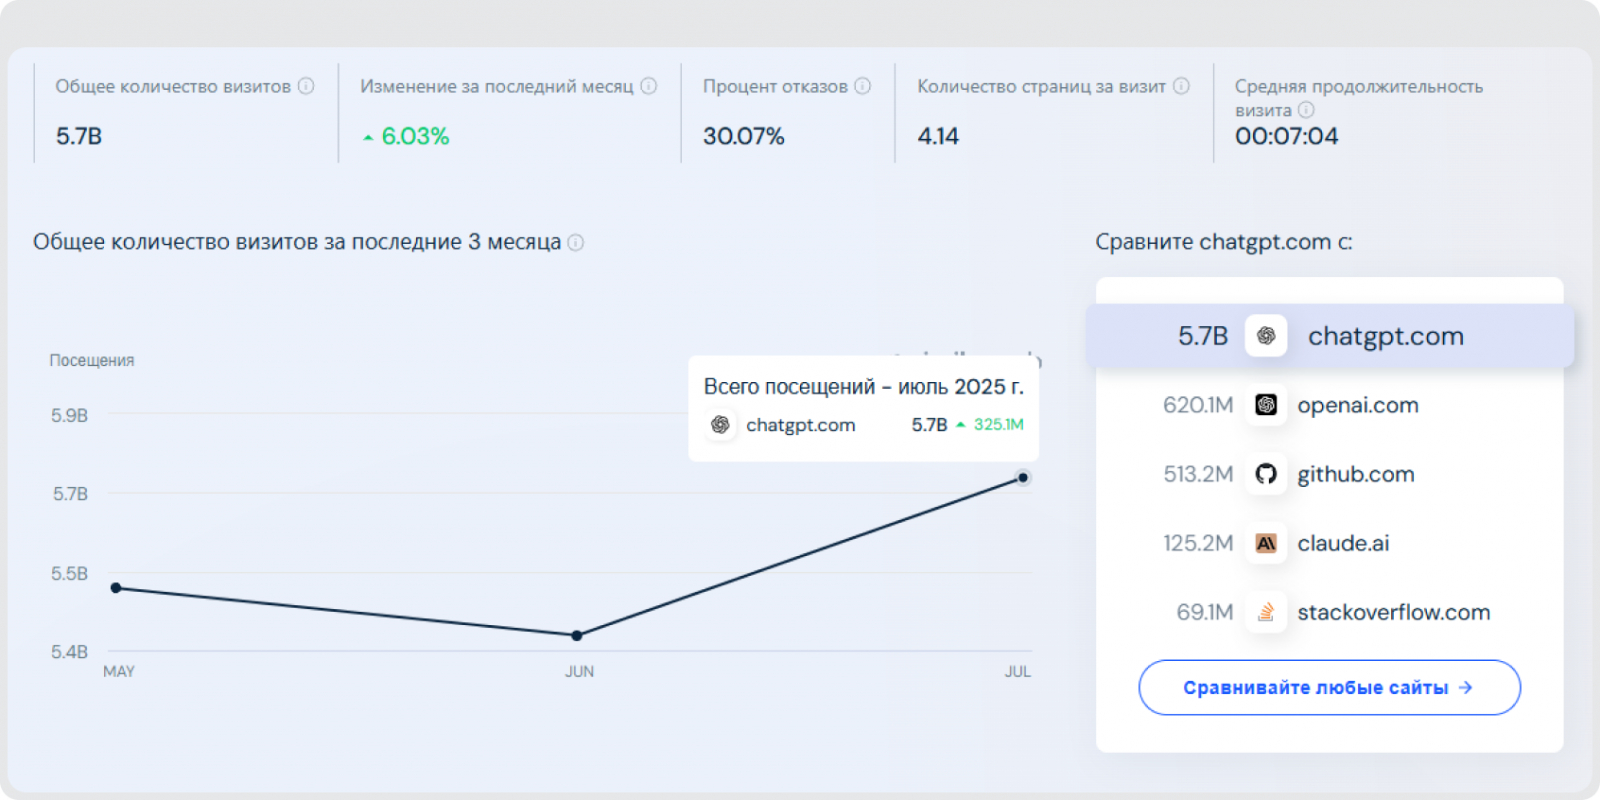Click the 325.1M increase value in tooltip
The width and height of the screenshot is (1600, 800).
coord(999,425)
